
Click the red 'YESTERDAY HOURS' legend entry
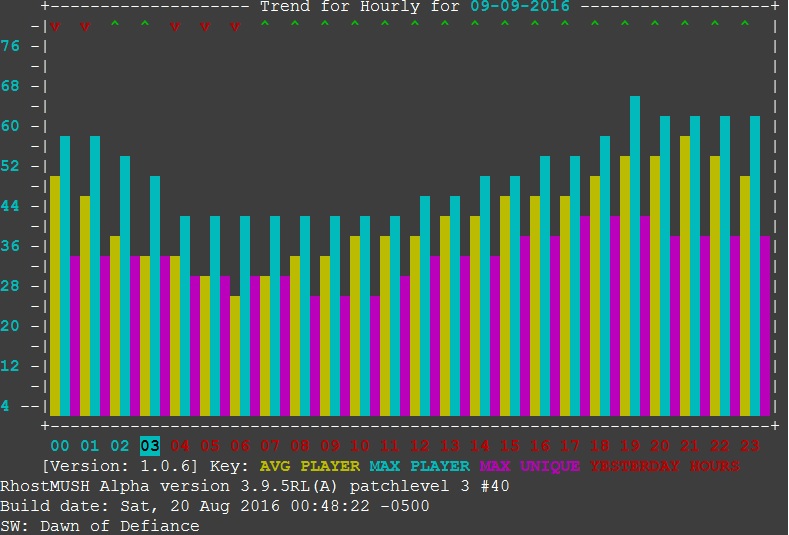[665, 466]
